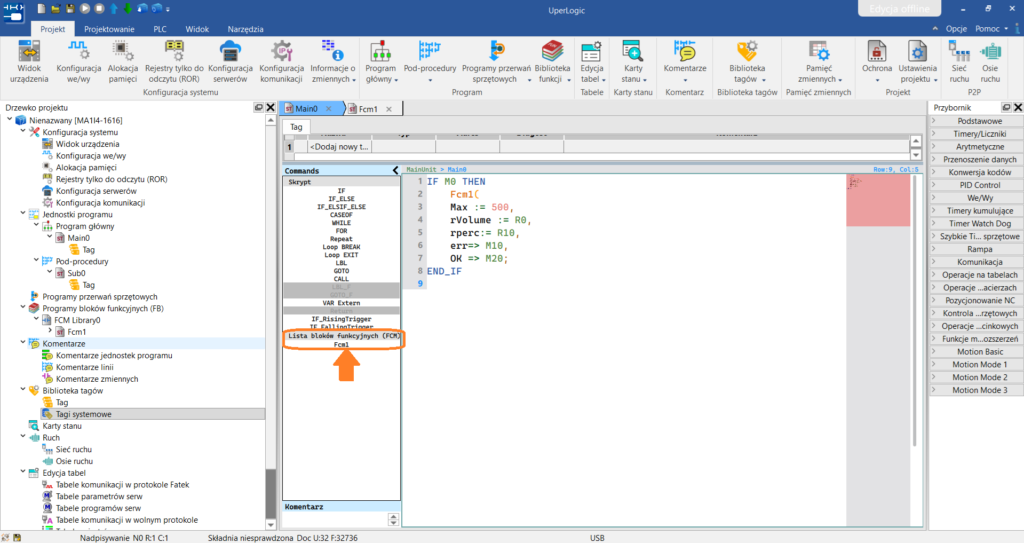Image resolution: width=1024 pixels, height=543 pixels.
Task: Open Osie ruchu ribbon icon
Action: [990, 61]
